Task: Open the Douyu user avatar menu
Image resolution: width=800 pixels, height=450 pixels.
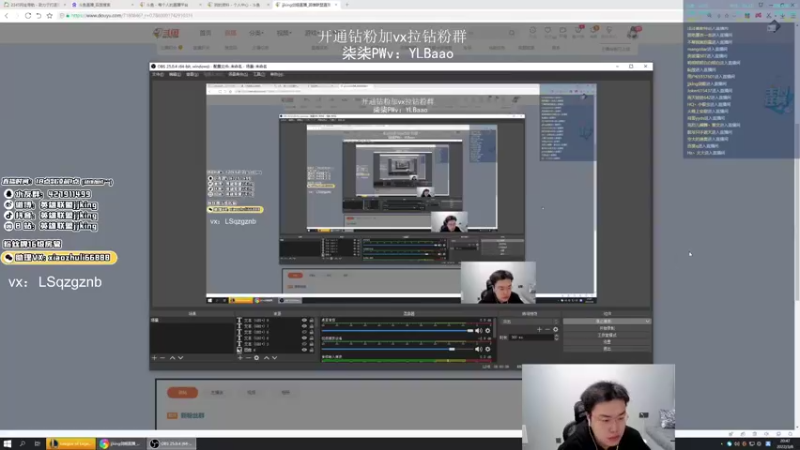Action: pos(633,33)
